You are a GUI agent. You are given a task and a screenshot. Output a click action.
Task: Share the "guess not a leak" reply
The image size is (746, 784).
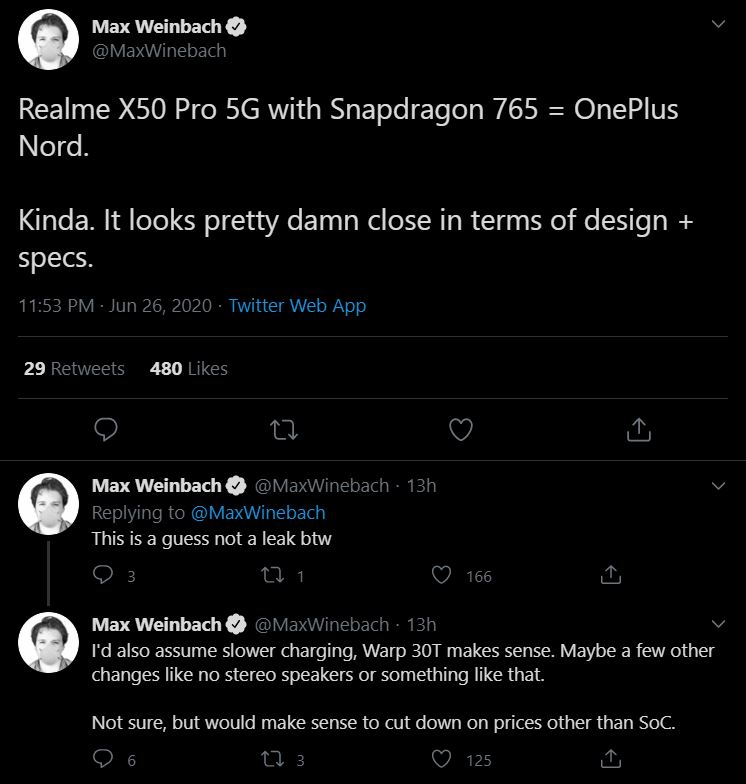coord(611,575)
